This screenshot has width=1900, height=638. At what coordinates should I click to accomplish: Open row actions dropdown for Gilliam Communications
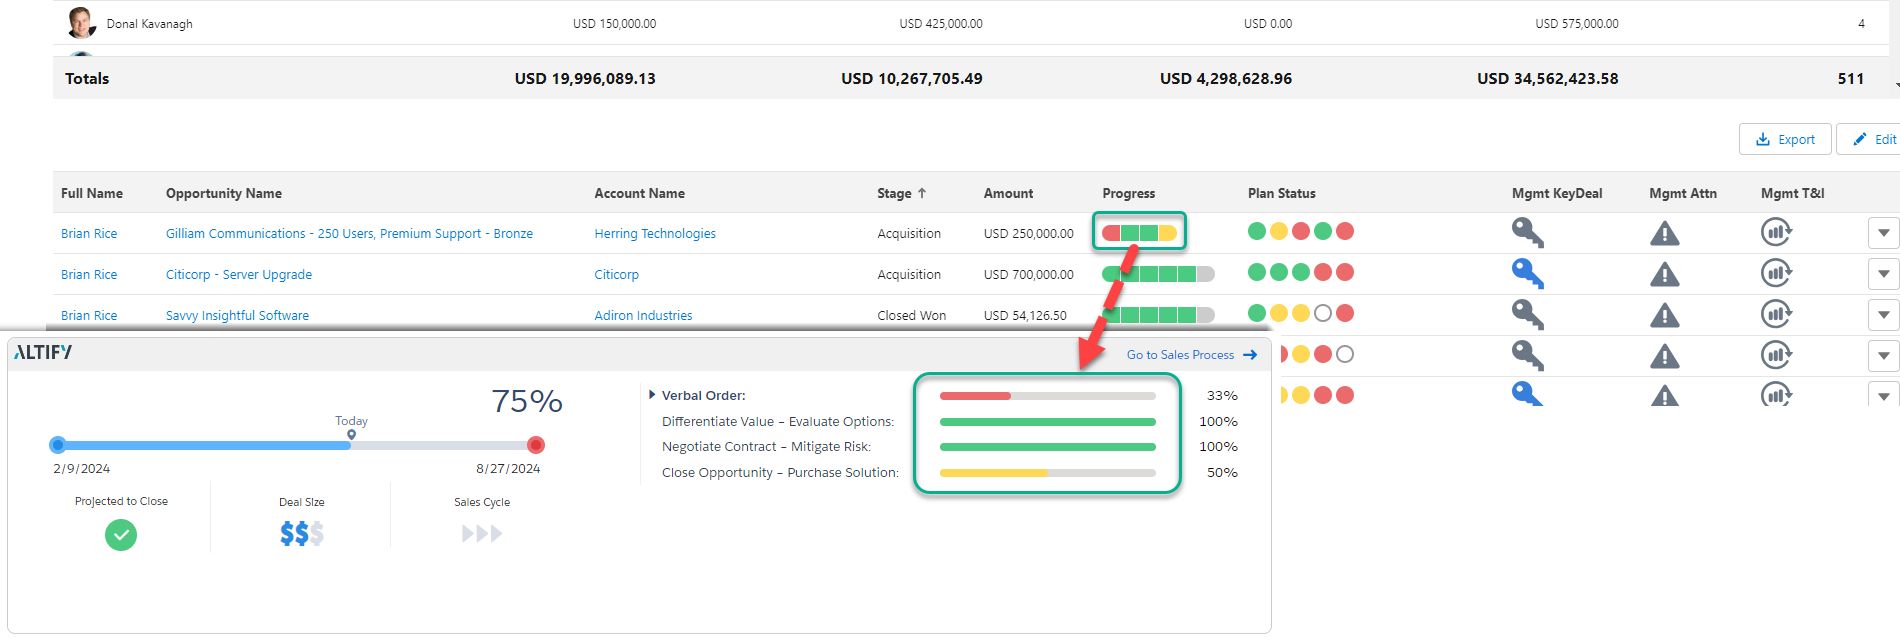1883,233
